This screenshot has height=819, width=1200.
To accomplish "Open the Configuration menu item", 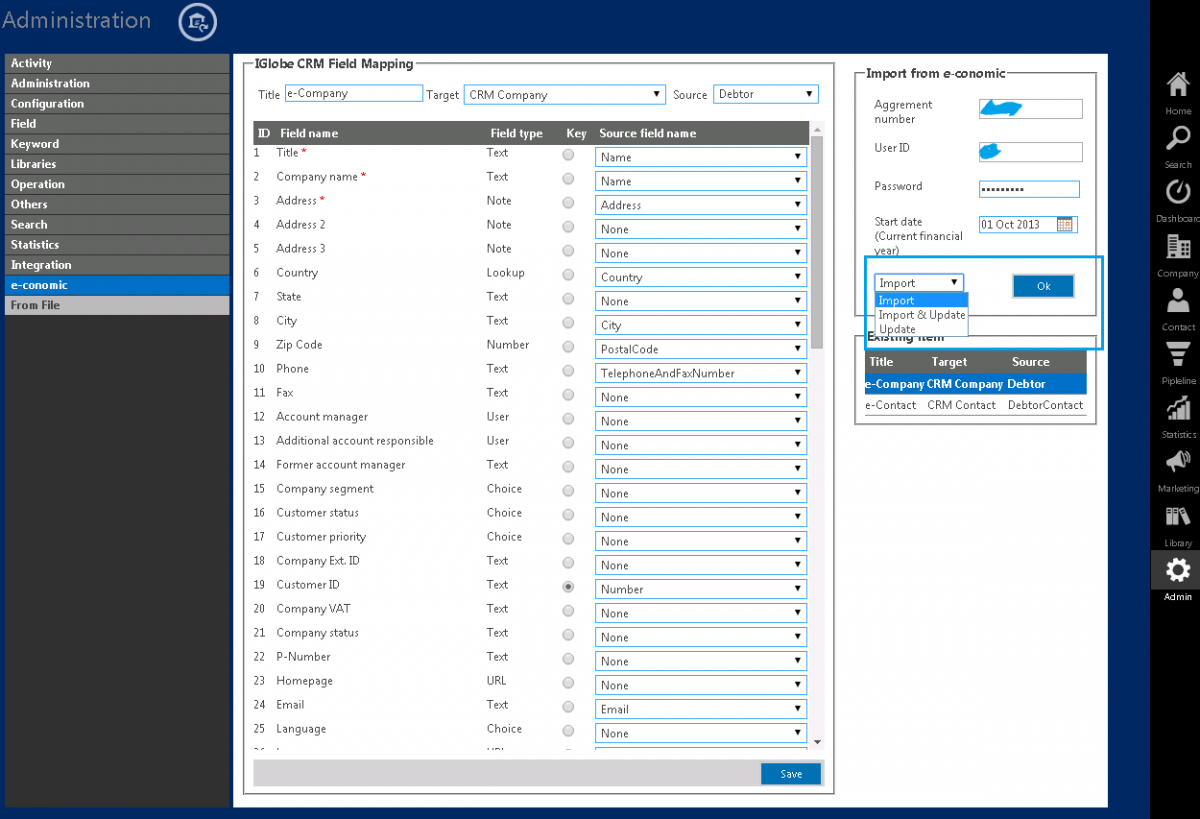I will pyautogui.click(x=117, y=103).
